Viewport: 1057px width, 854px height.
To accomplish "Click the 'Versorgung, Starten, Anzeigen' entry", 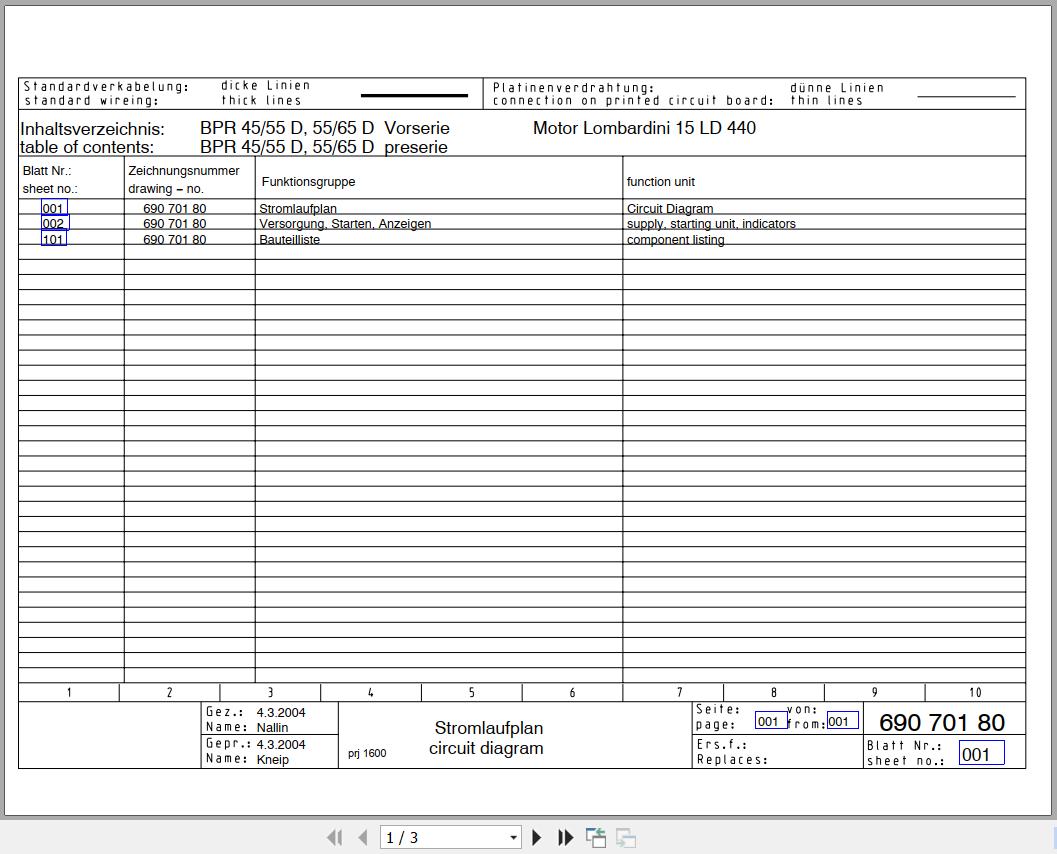I will tap(345, 224).
